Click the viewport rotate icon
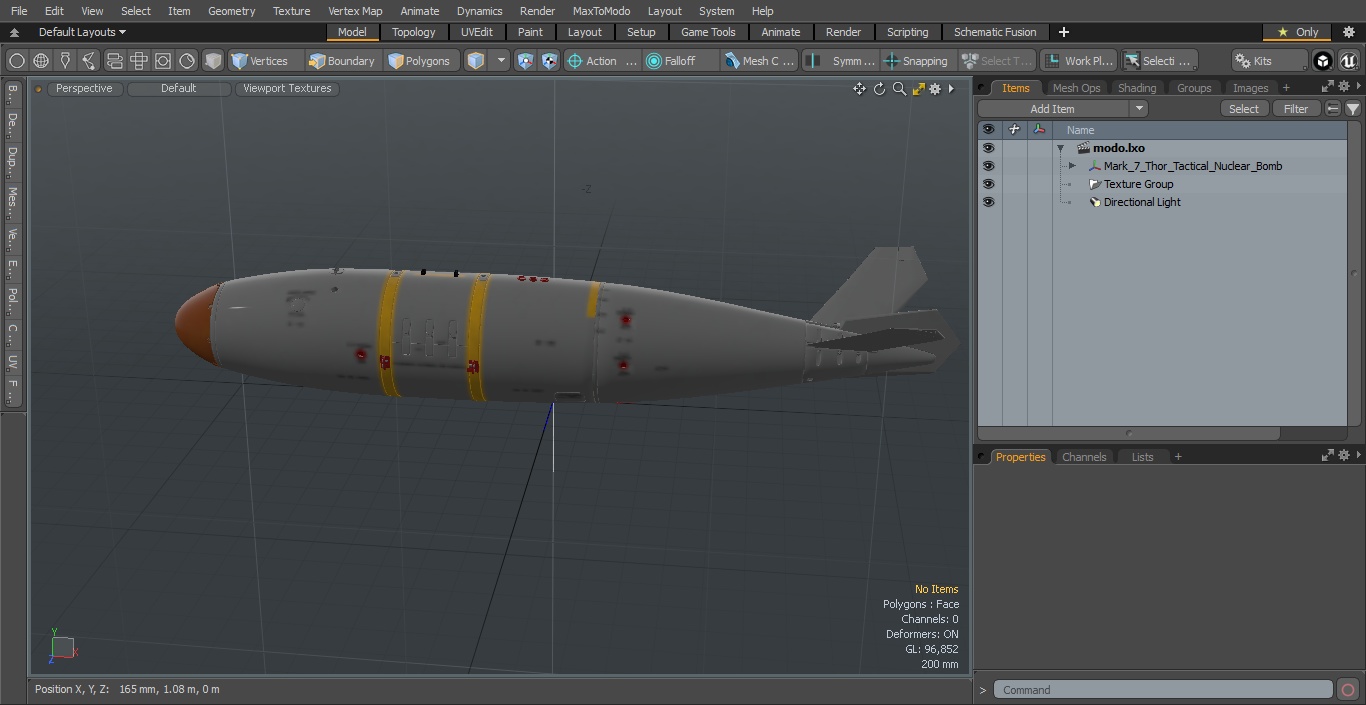Image resolution: width=1366 pixels, height=705 pixels. tap(879, 89)
